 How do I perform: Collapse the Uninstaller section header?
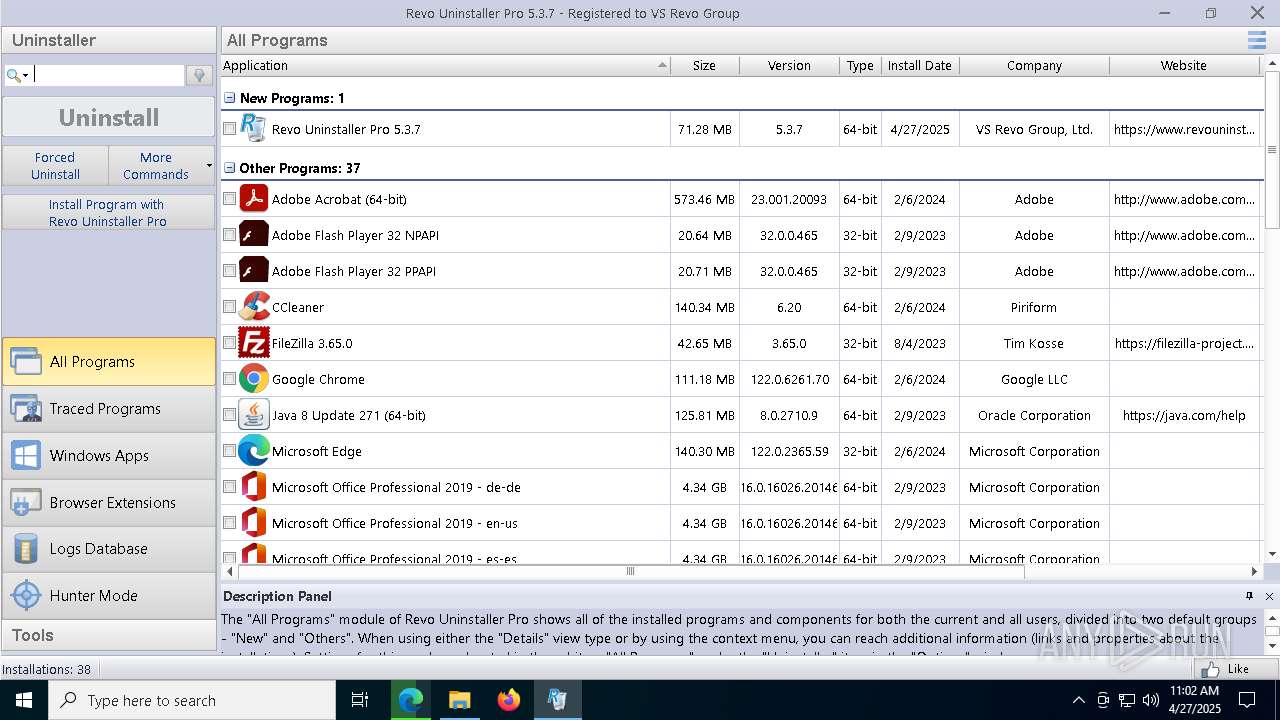click(x=108, y=40)
